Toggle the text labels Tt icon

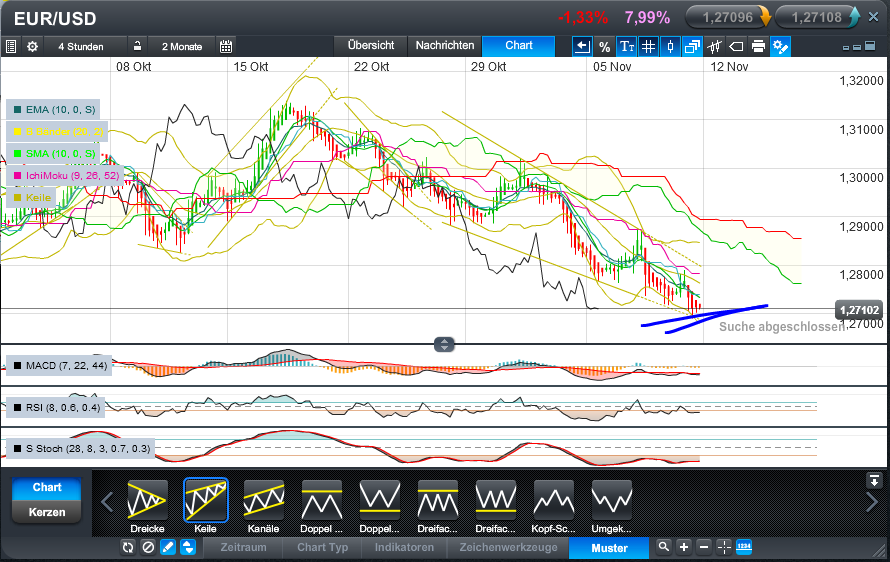click(627, 47)
